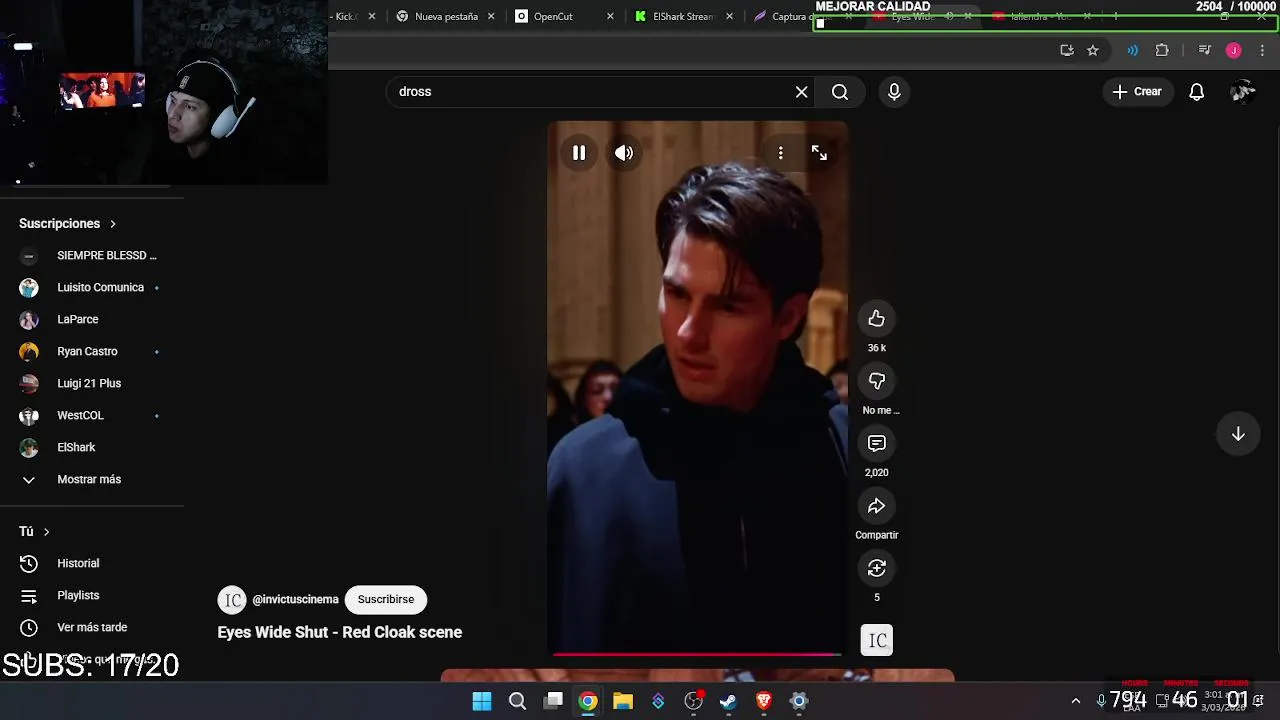Screen dimensions: 1280x720
Task: Click the install/cast icon in address bar
Action: 1067,50
